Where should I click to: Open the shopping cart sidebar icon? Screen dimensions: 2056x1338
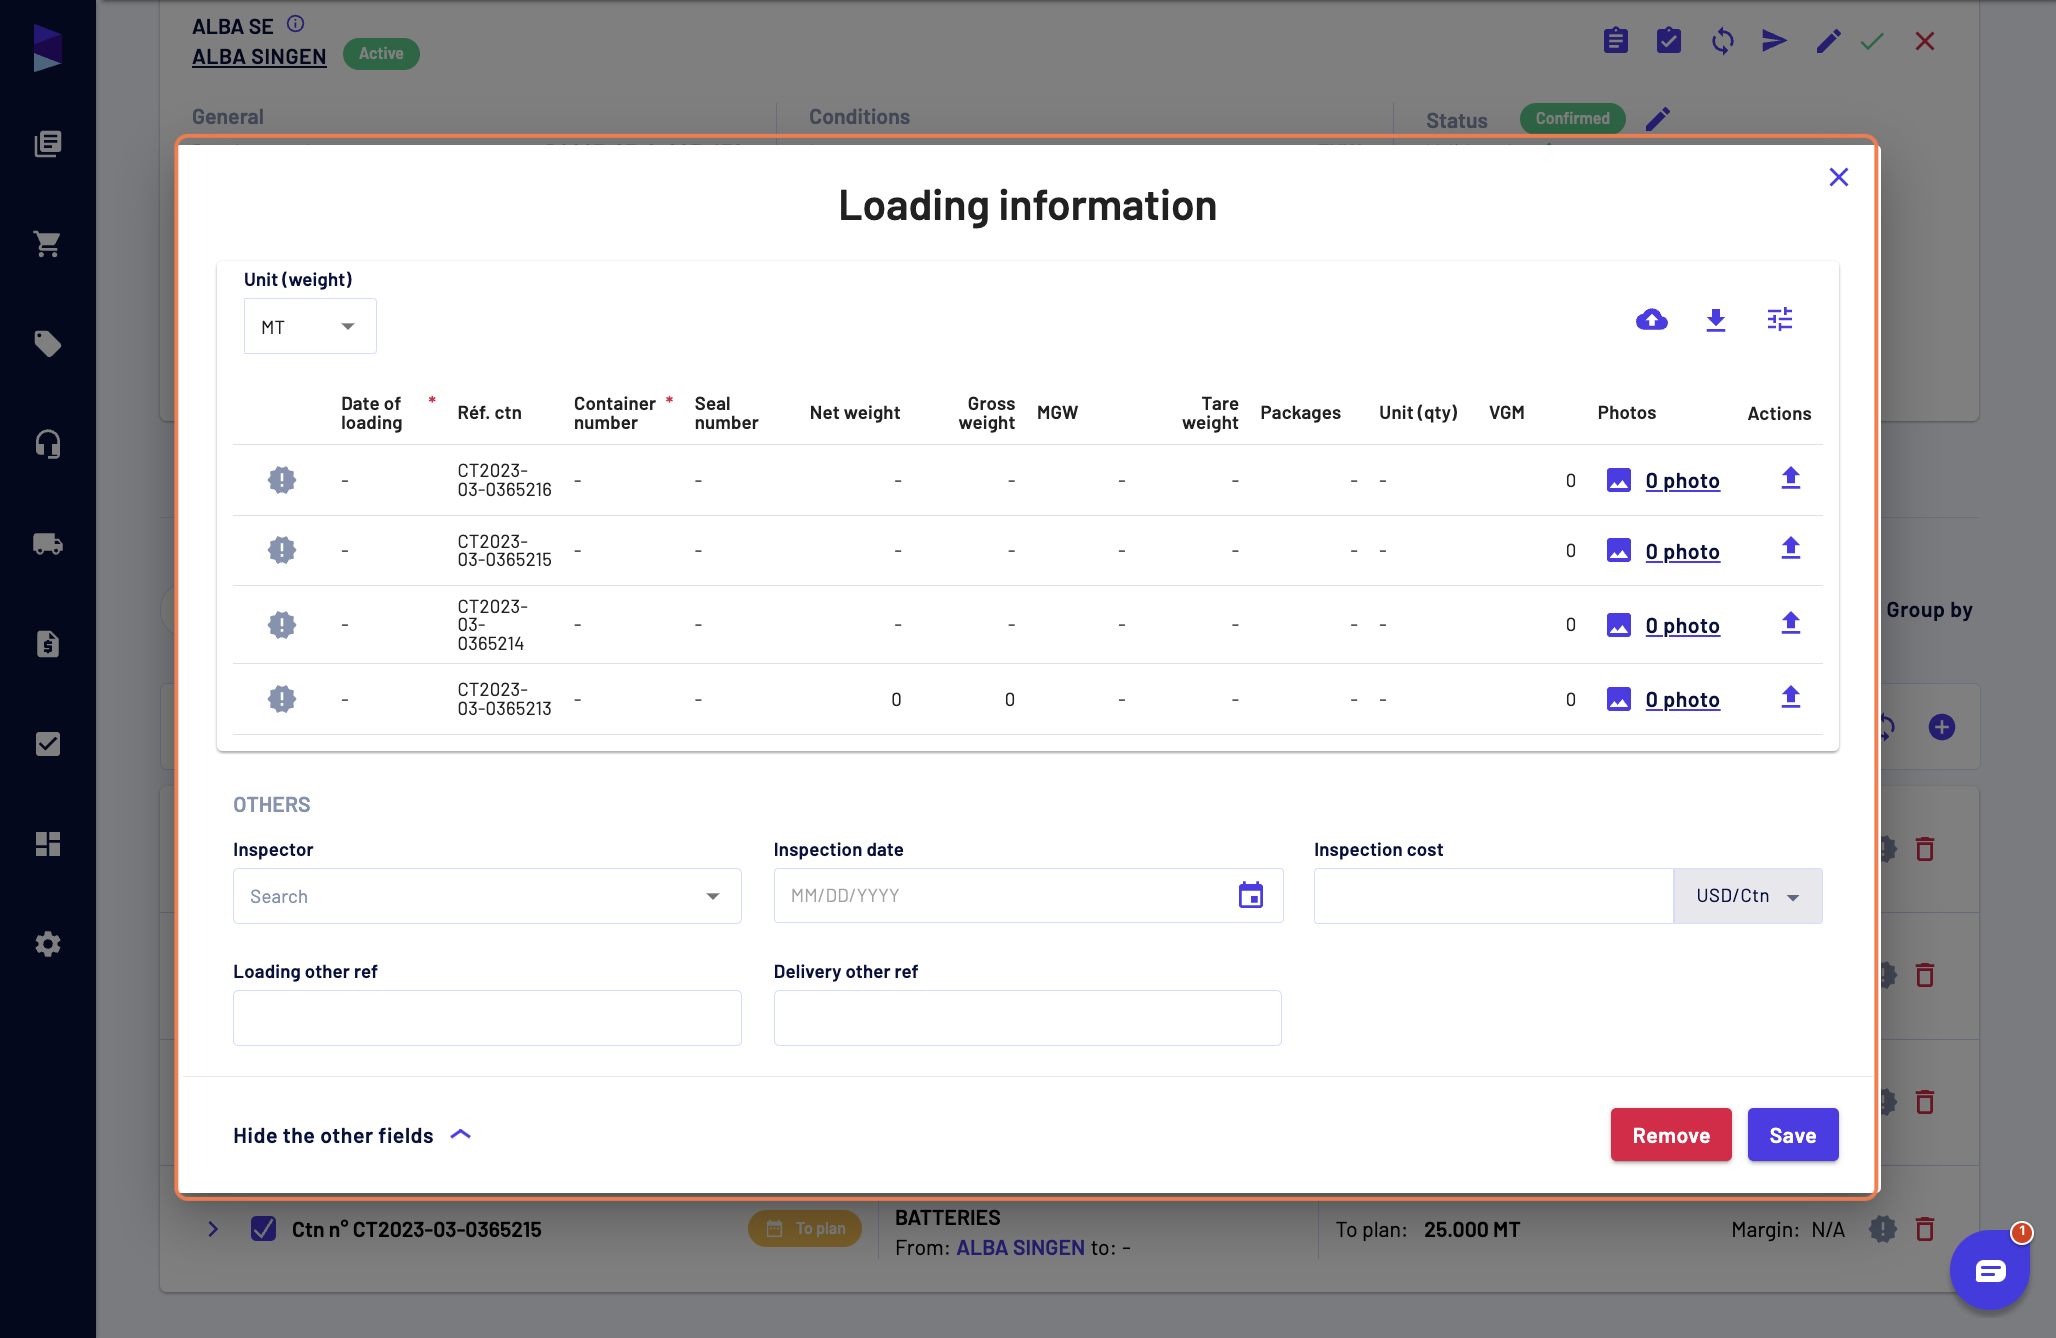(47, 244)
